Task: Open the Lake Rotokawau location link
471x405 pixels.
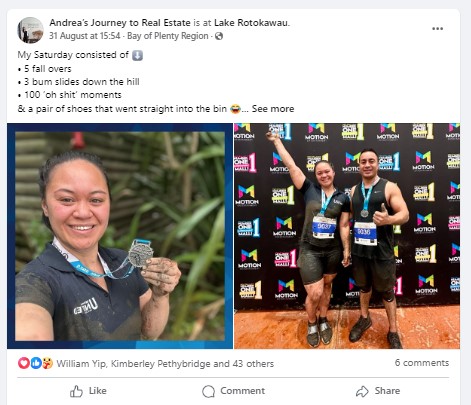Action: click(251, 23)
